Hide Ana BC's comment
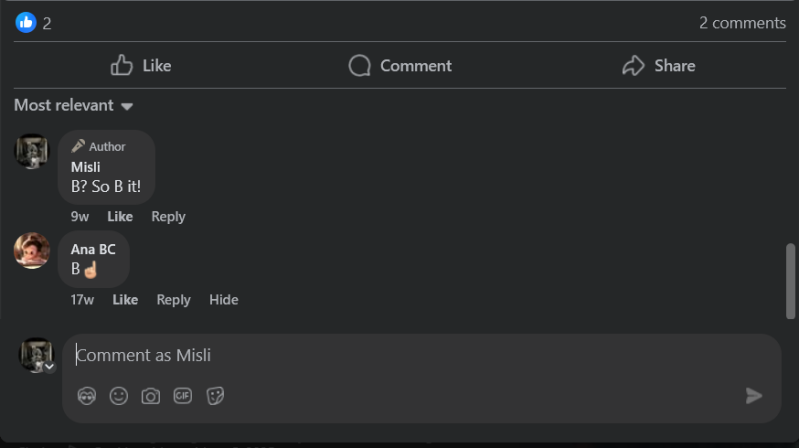This screenshot has width=799, height=448. [224, 300]
